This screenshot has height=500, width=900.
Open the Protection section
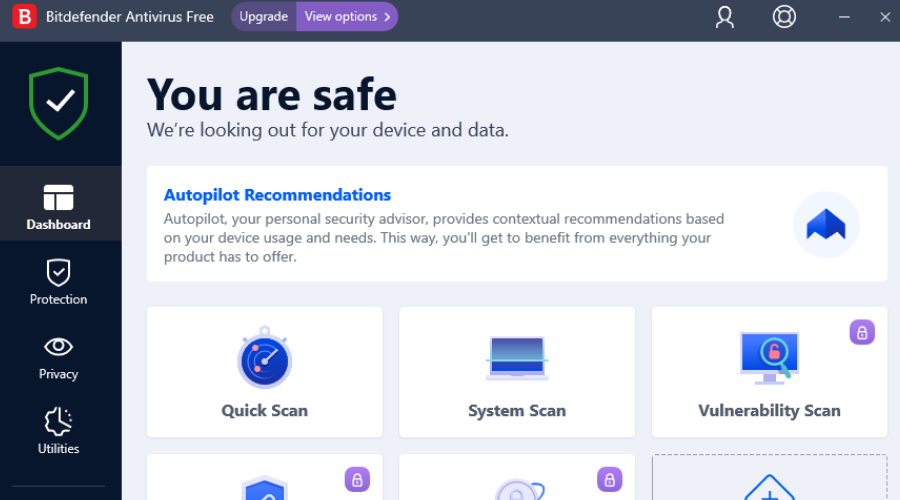pyautogui.click(x=60, y=281)
